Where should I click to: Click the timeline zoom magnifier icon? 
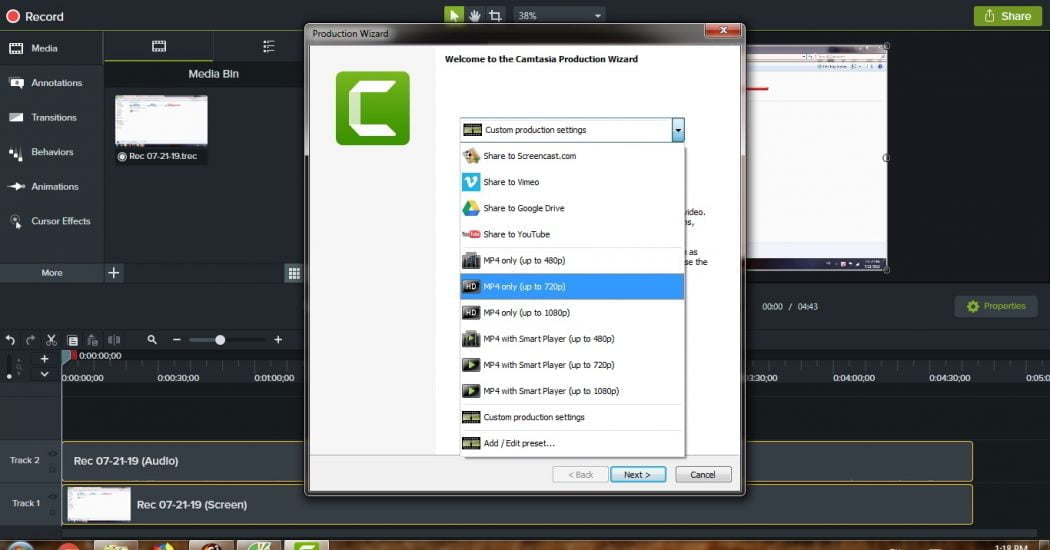click(x=152, y=340)
